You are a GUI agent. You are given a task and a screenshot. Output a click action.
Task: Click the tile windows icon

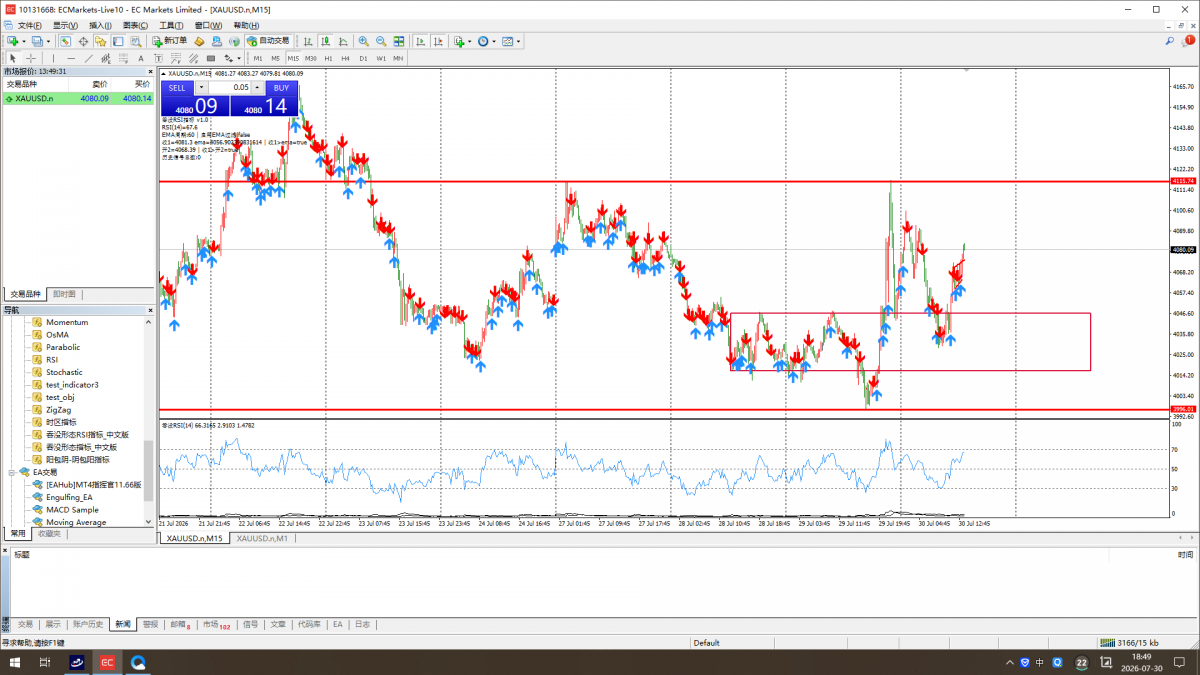(398, 41)
